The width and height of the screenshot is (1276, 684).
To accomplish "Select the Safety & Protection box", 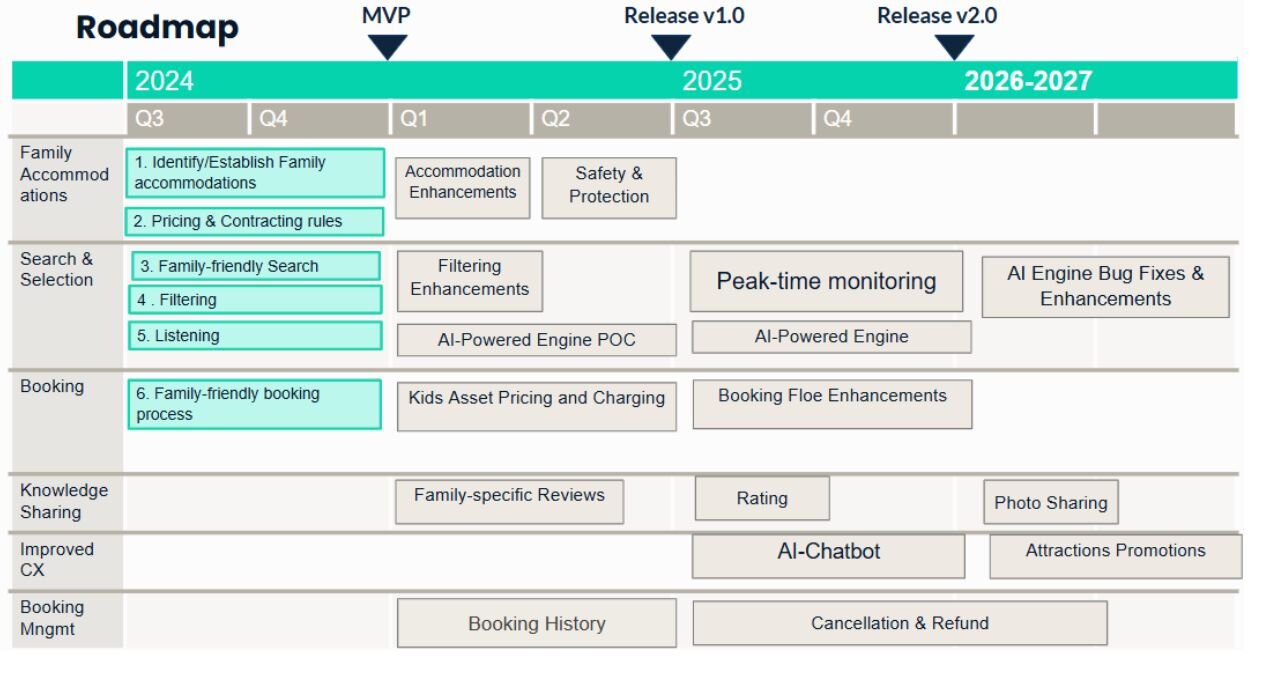I will 609,187.
